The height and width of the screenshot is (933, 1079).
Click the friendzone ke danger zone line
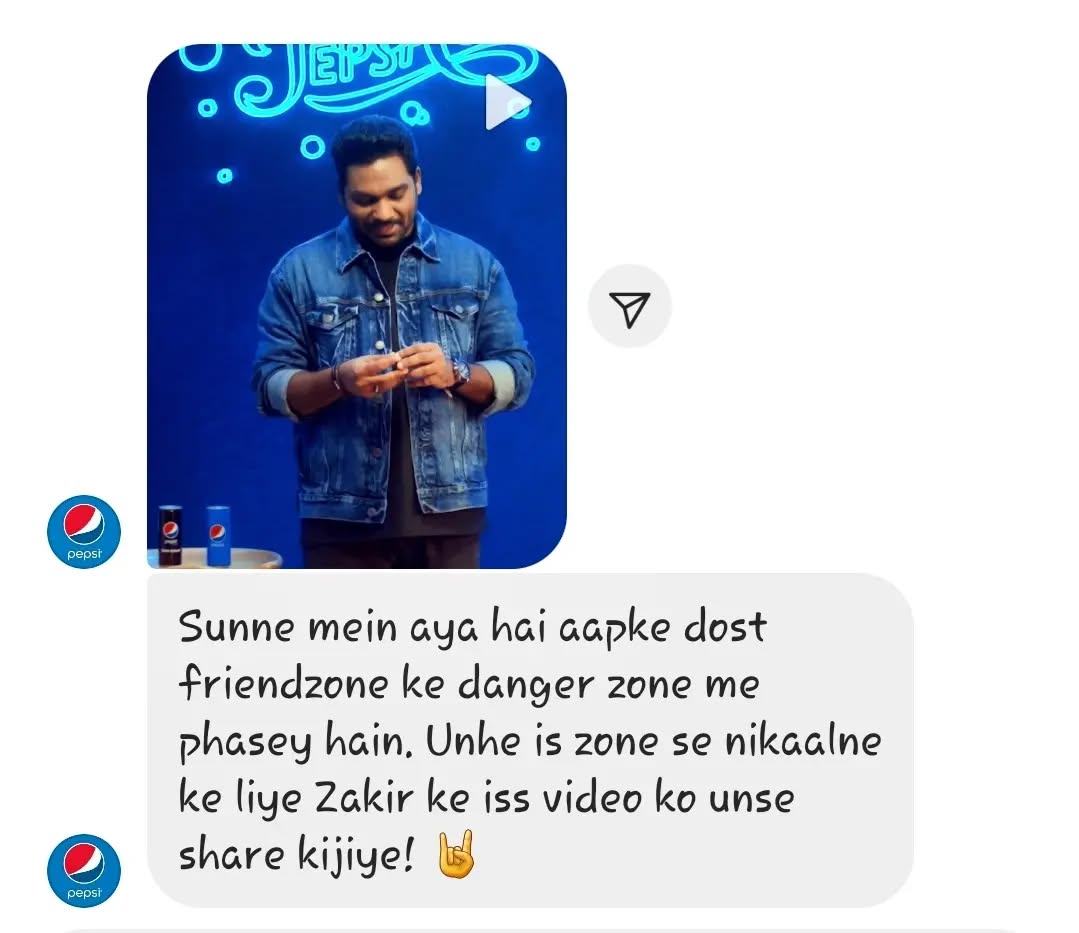click(469, 684)
